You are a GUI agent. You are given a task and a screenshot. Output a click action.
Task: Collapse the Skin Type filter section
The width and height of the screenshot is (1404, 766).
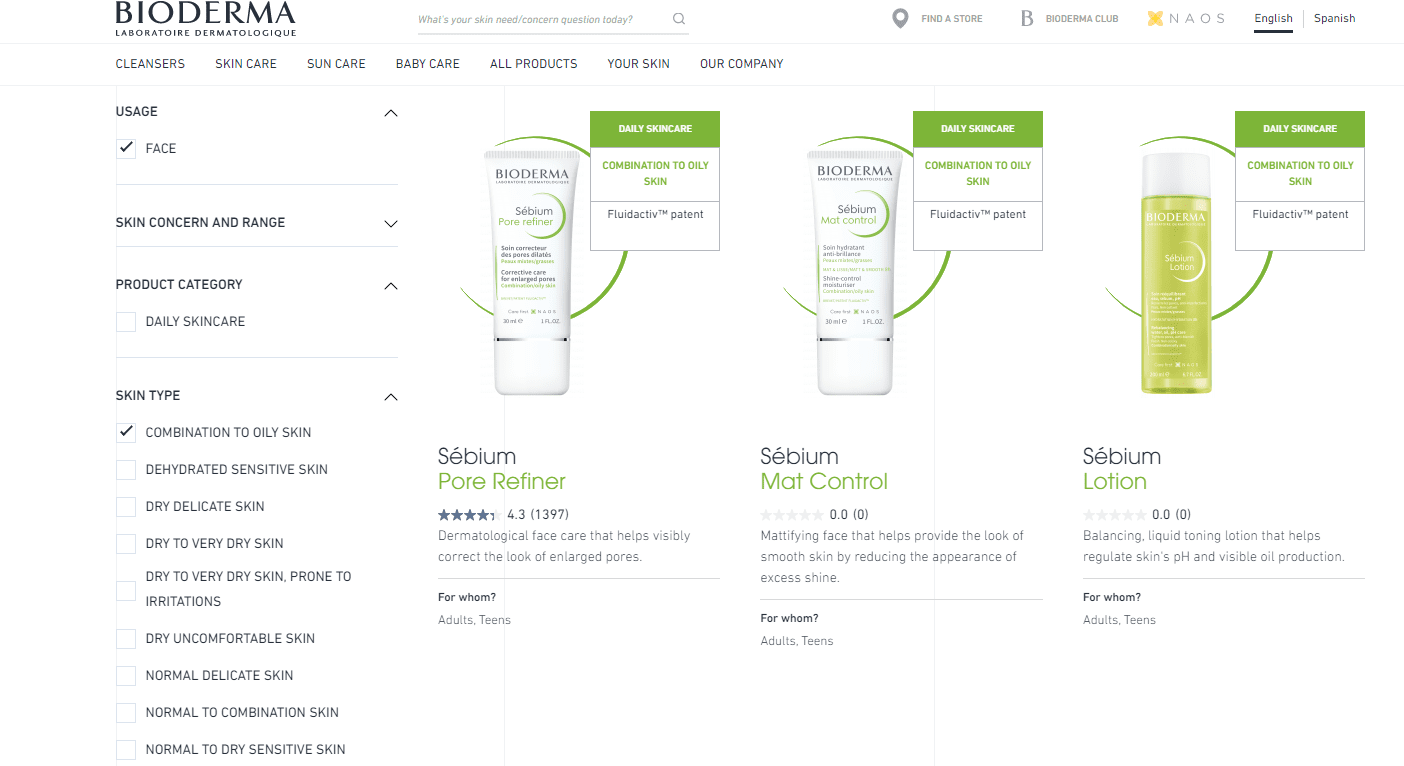pyautogui.click(x=391, y=397)
